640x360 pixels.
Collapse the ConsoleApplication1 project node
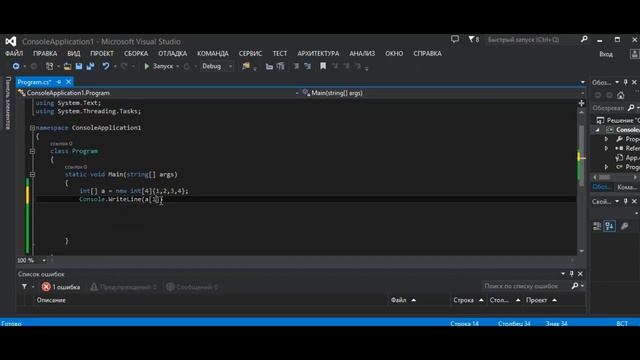click(598, 130)
